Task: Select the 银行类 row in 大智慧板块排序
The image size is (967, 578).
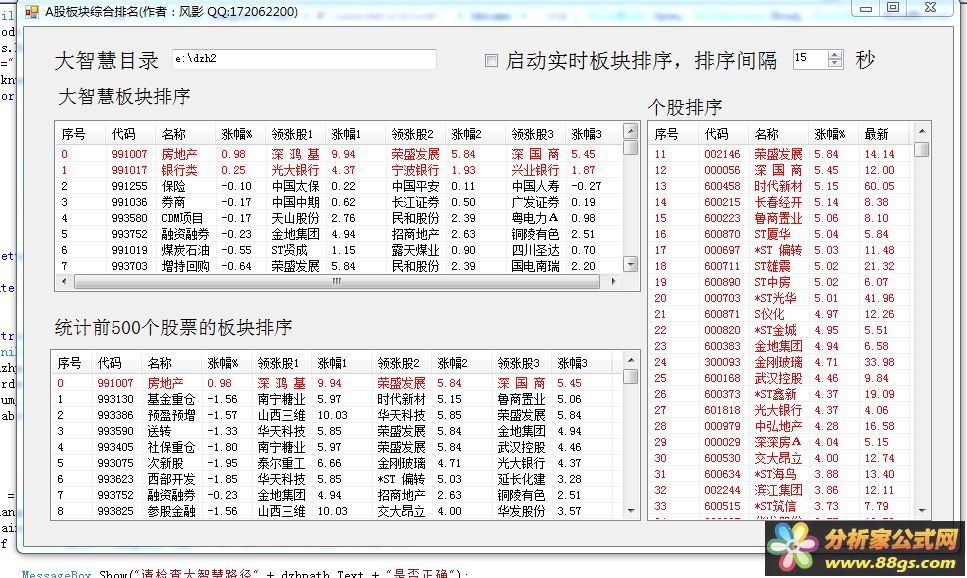Action: click(339, 170)
